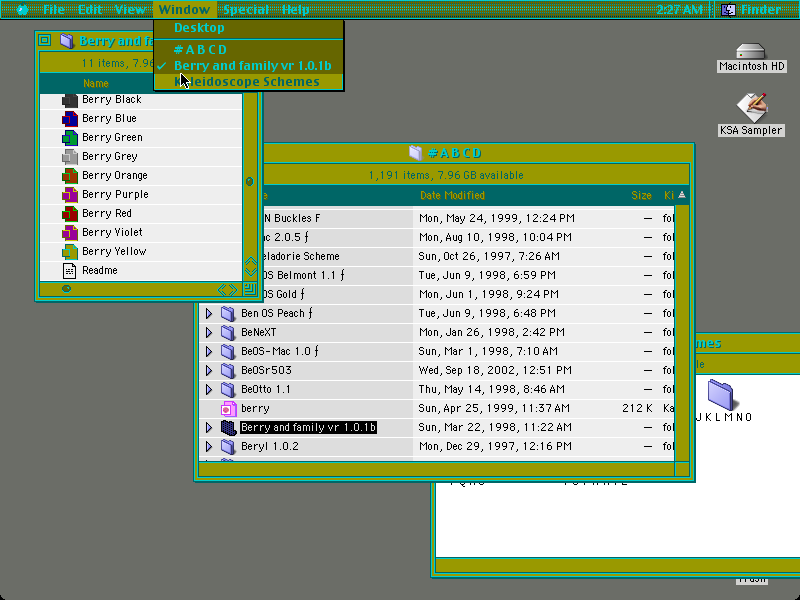Open the Edit menu

(x=89, y=9)
